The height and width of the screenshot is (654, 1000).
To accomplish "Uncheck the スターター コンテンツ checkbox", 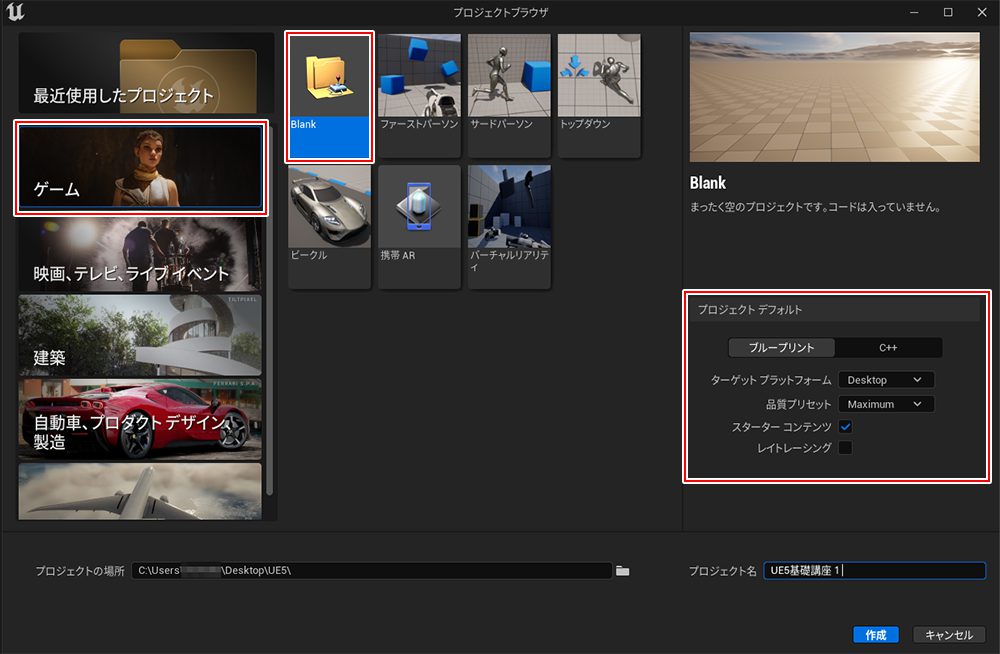I will [845, 427].
